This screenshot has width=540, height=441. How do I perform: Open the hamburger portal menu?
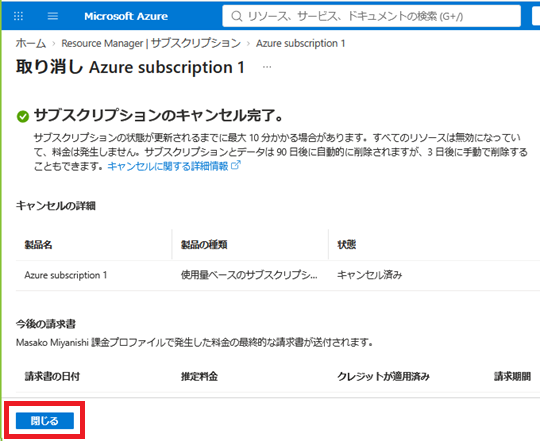coord(53,16)
